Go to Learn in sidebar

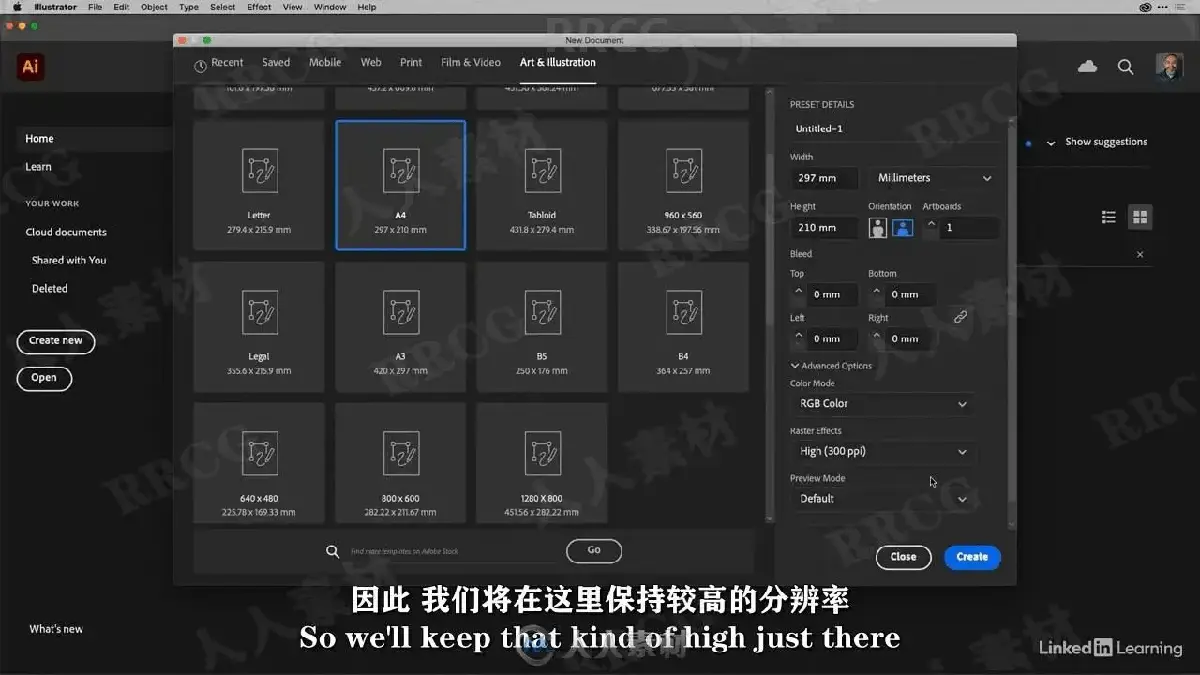click(38, 167)
